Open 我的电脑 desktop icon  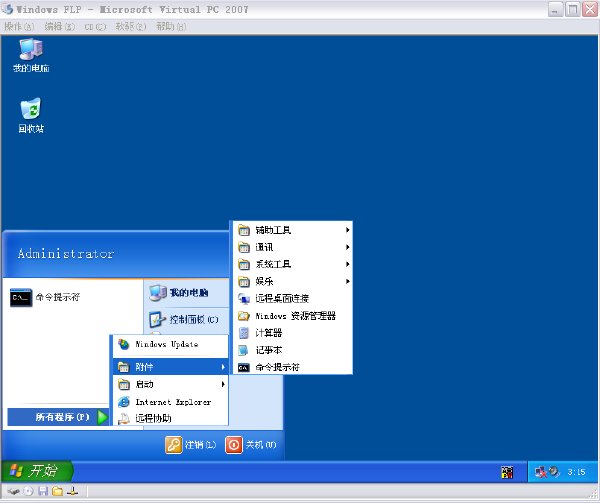[31, 55]
